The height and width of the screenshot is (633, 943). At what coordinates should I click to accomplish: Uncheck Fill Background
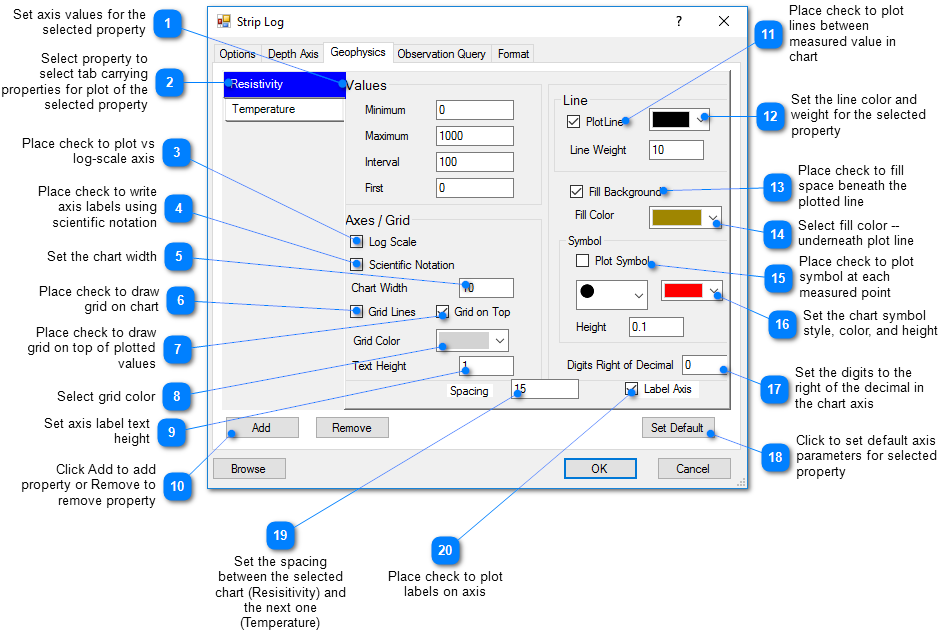577,191
